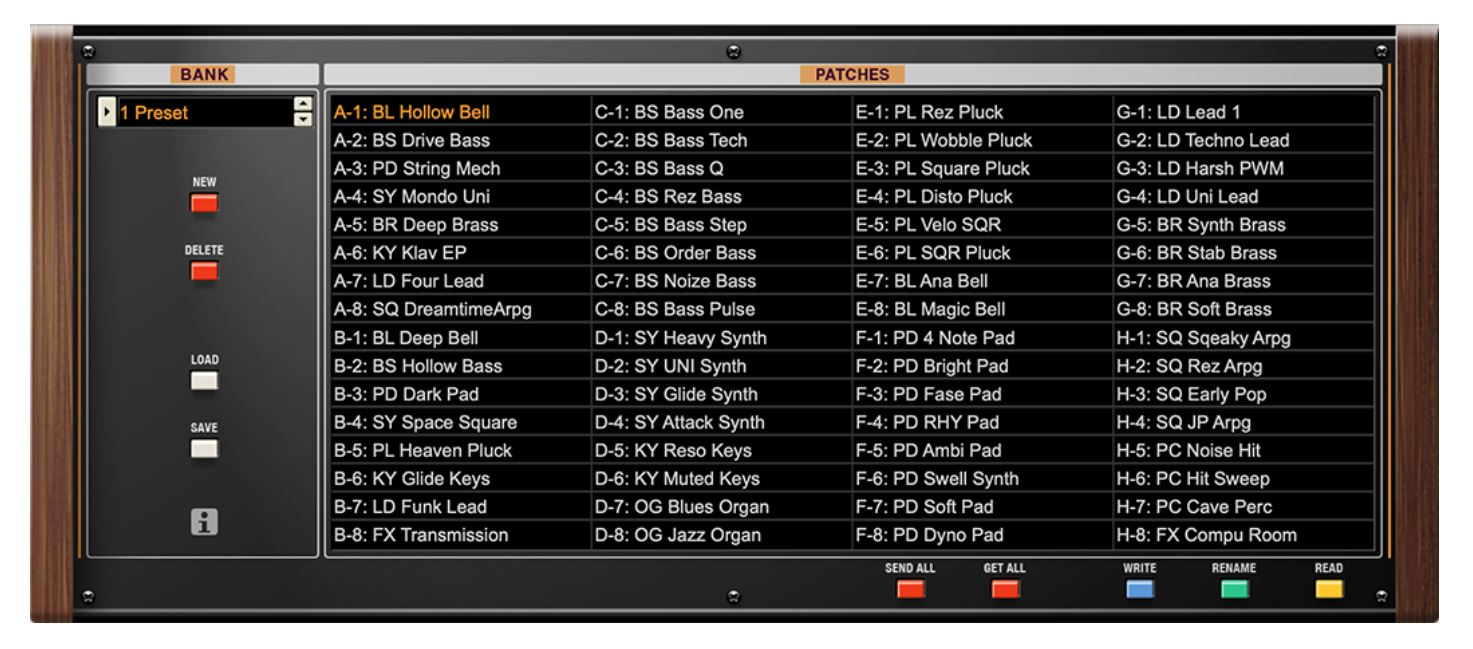Click the blue WRITE button
The image size is (1473, 649).
(x=1140, y=589)
